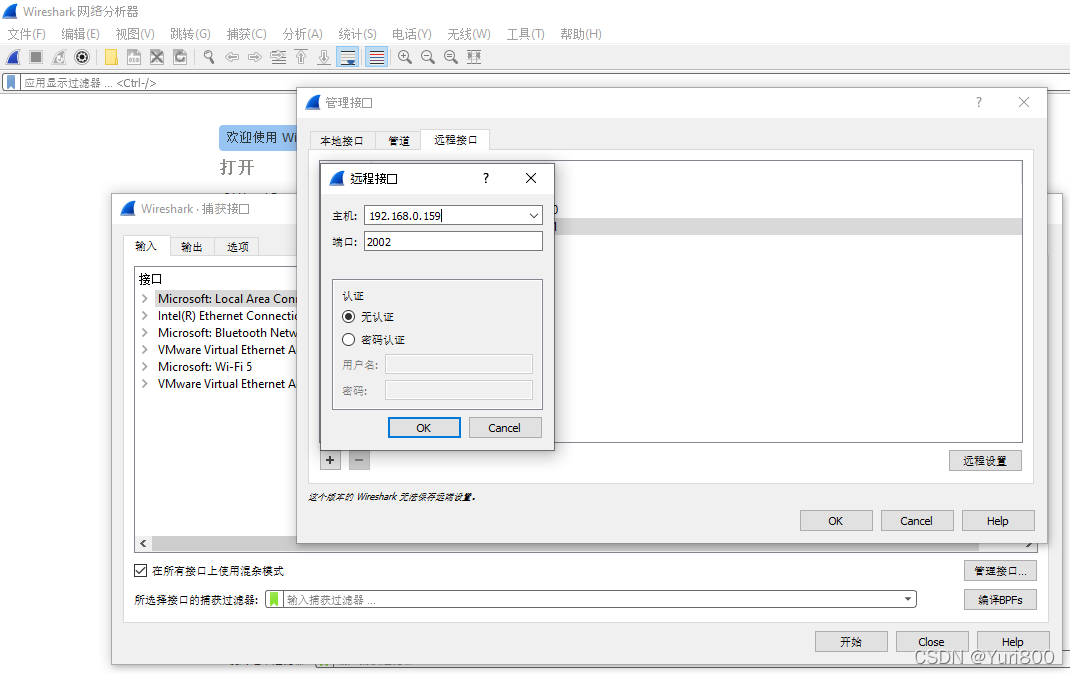Viewport: 1070px width, 674px height.
Task: Remove selected remote interface with minus button
Action: click(x=359, y=460)
